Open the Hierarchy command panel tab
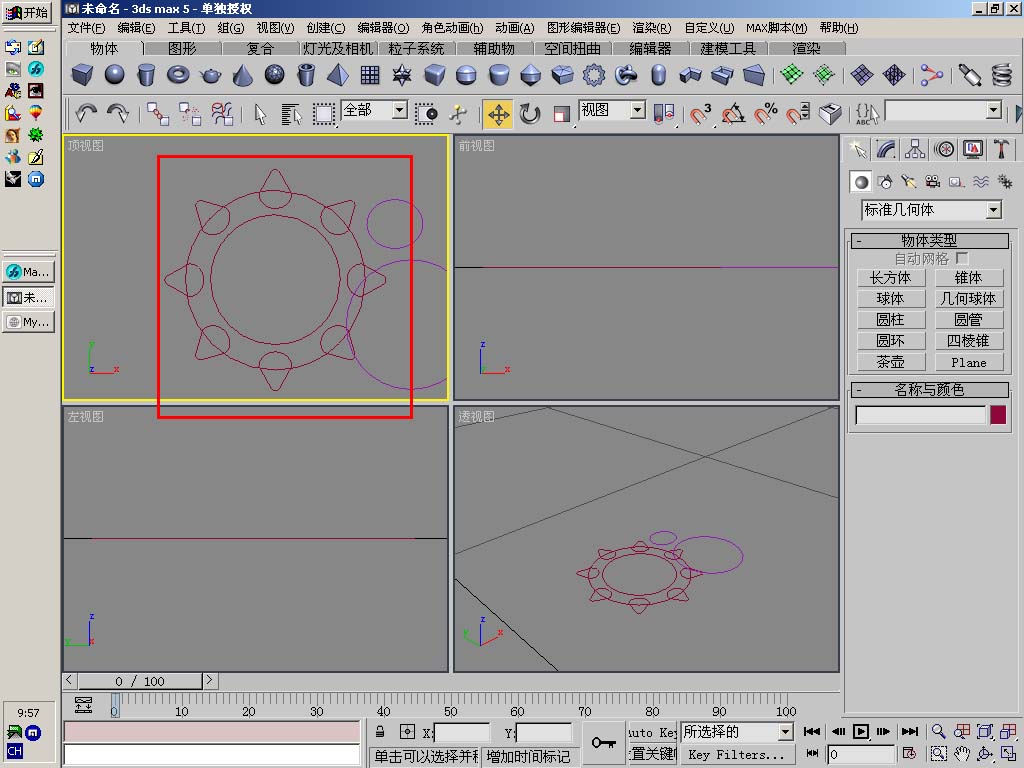1024x768 pixels. 915,150
